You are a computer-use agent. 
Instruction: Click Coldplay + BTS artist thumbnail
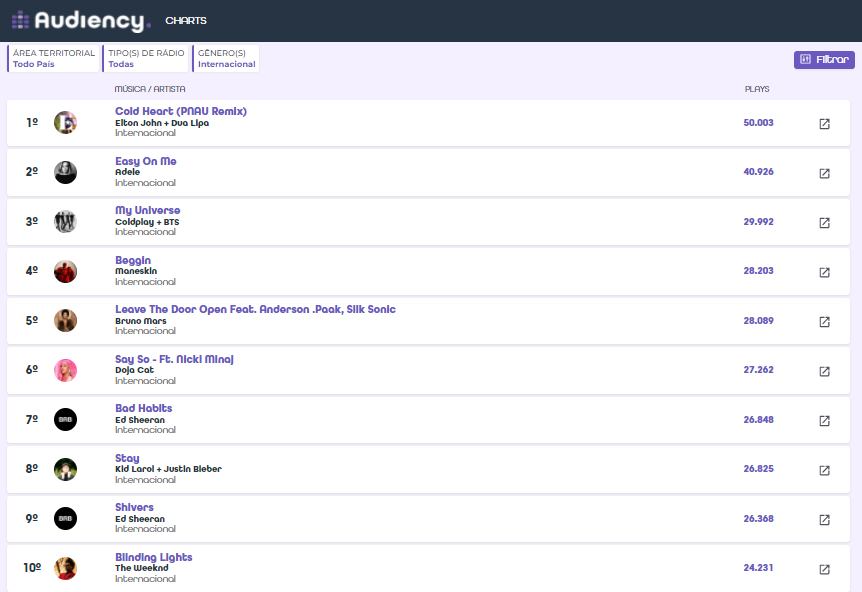click(x=65, y=222)
